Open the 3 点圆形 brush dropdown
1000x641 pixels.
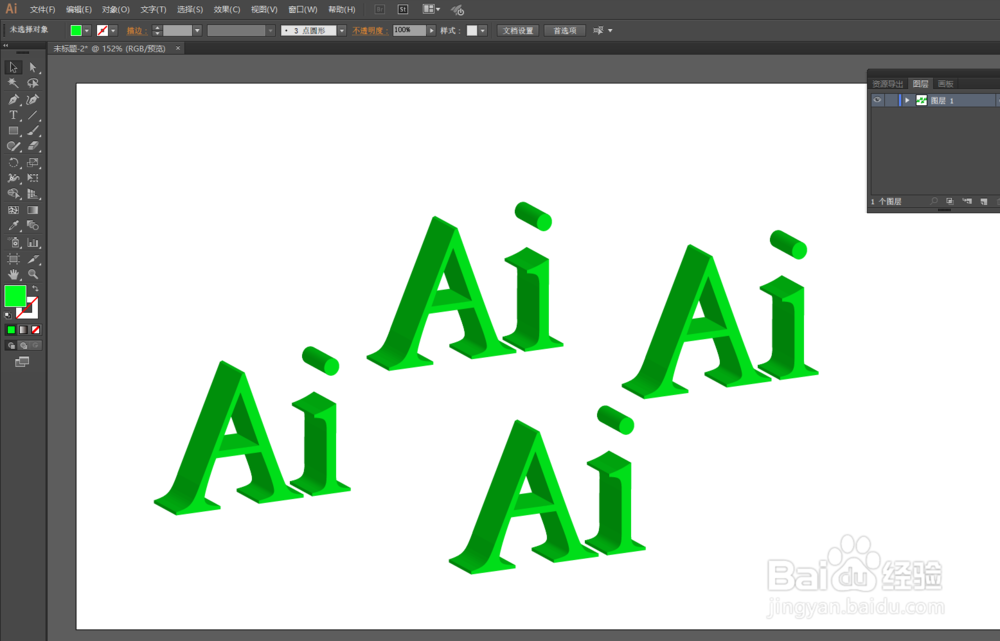342,31
